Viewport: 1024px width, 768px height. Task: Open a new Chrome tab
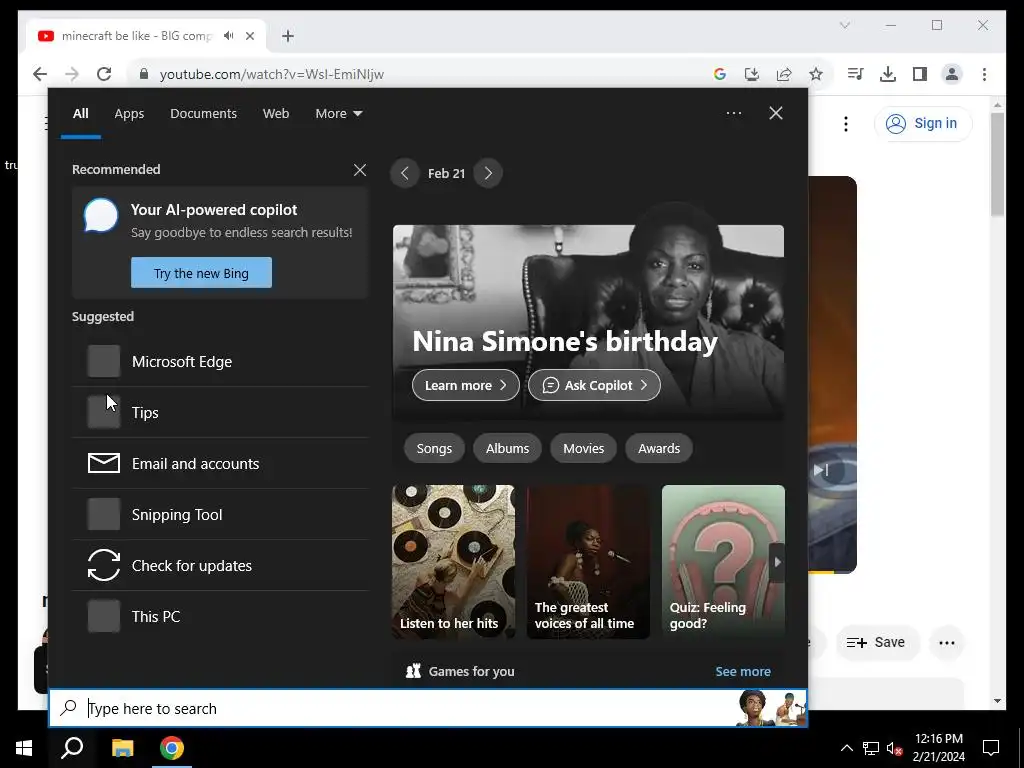(x=288, y=36)
